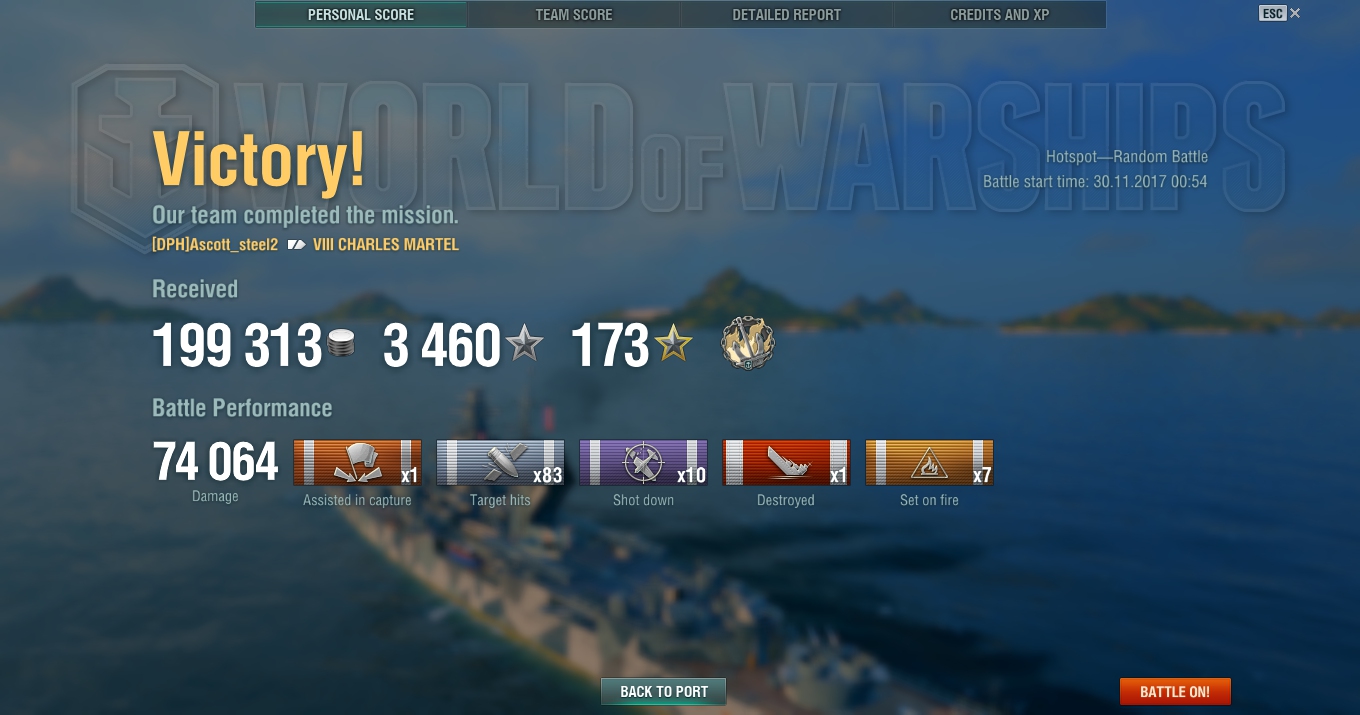Click the silver credits coin icon
Image resolution: width=1360 pixels, height=715 pixels.
(341, 346)
